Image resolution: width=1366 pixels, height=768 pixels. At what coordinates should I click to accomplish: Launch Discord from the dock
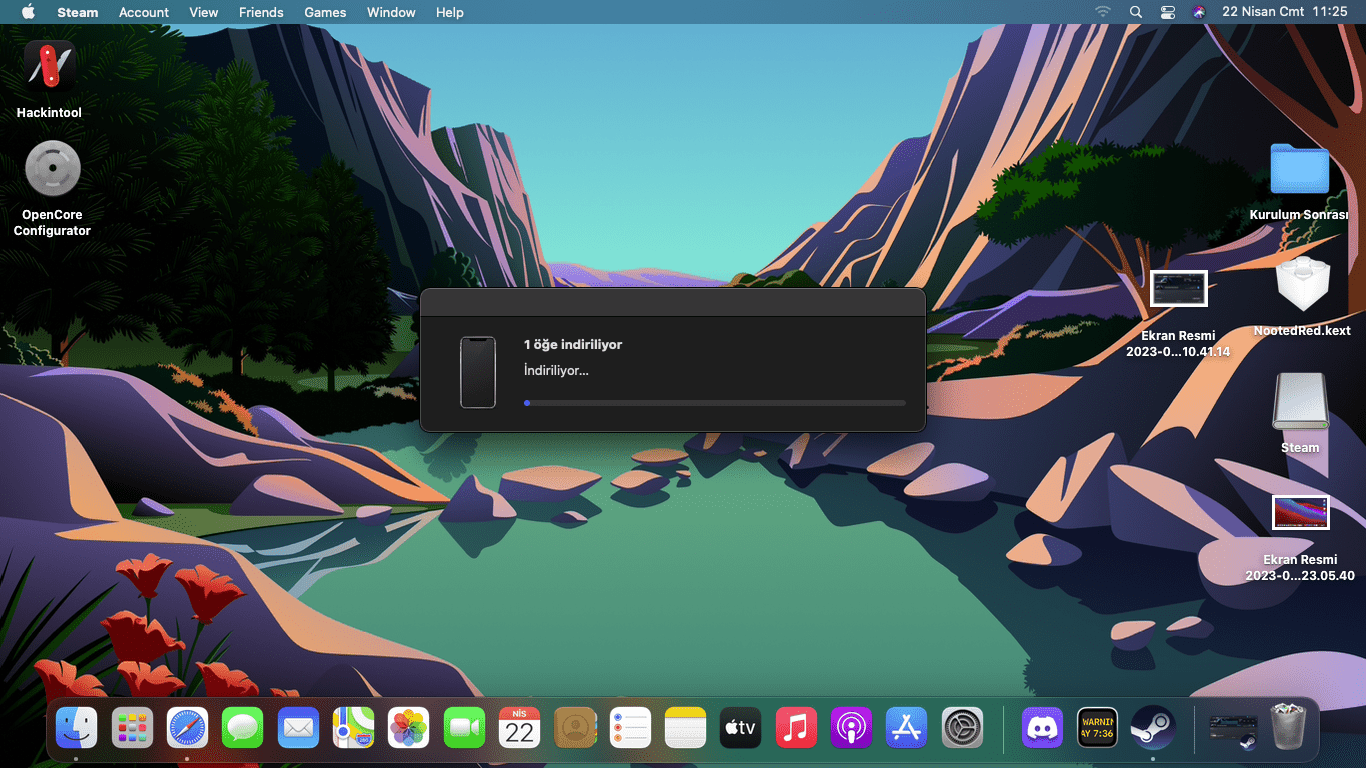pyautogui.click(x=1042, y=727)
